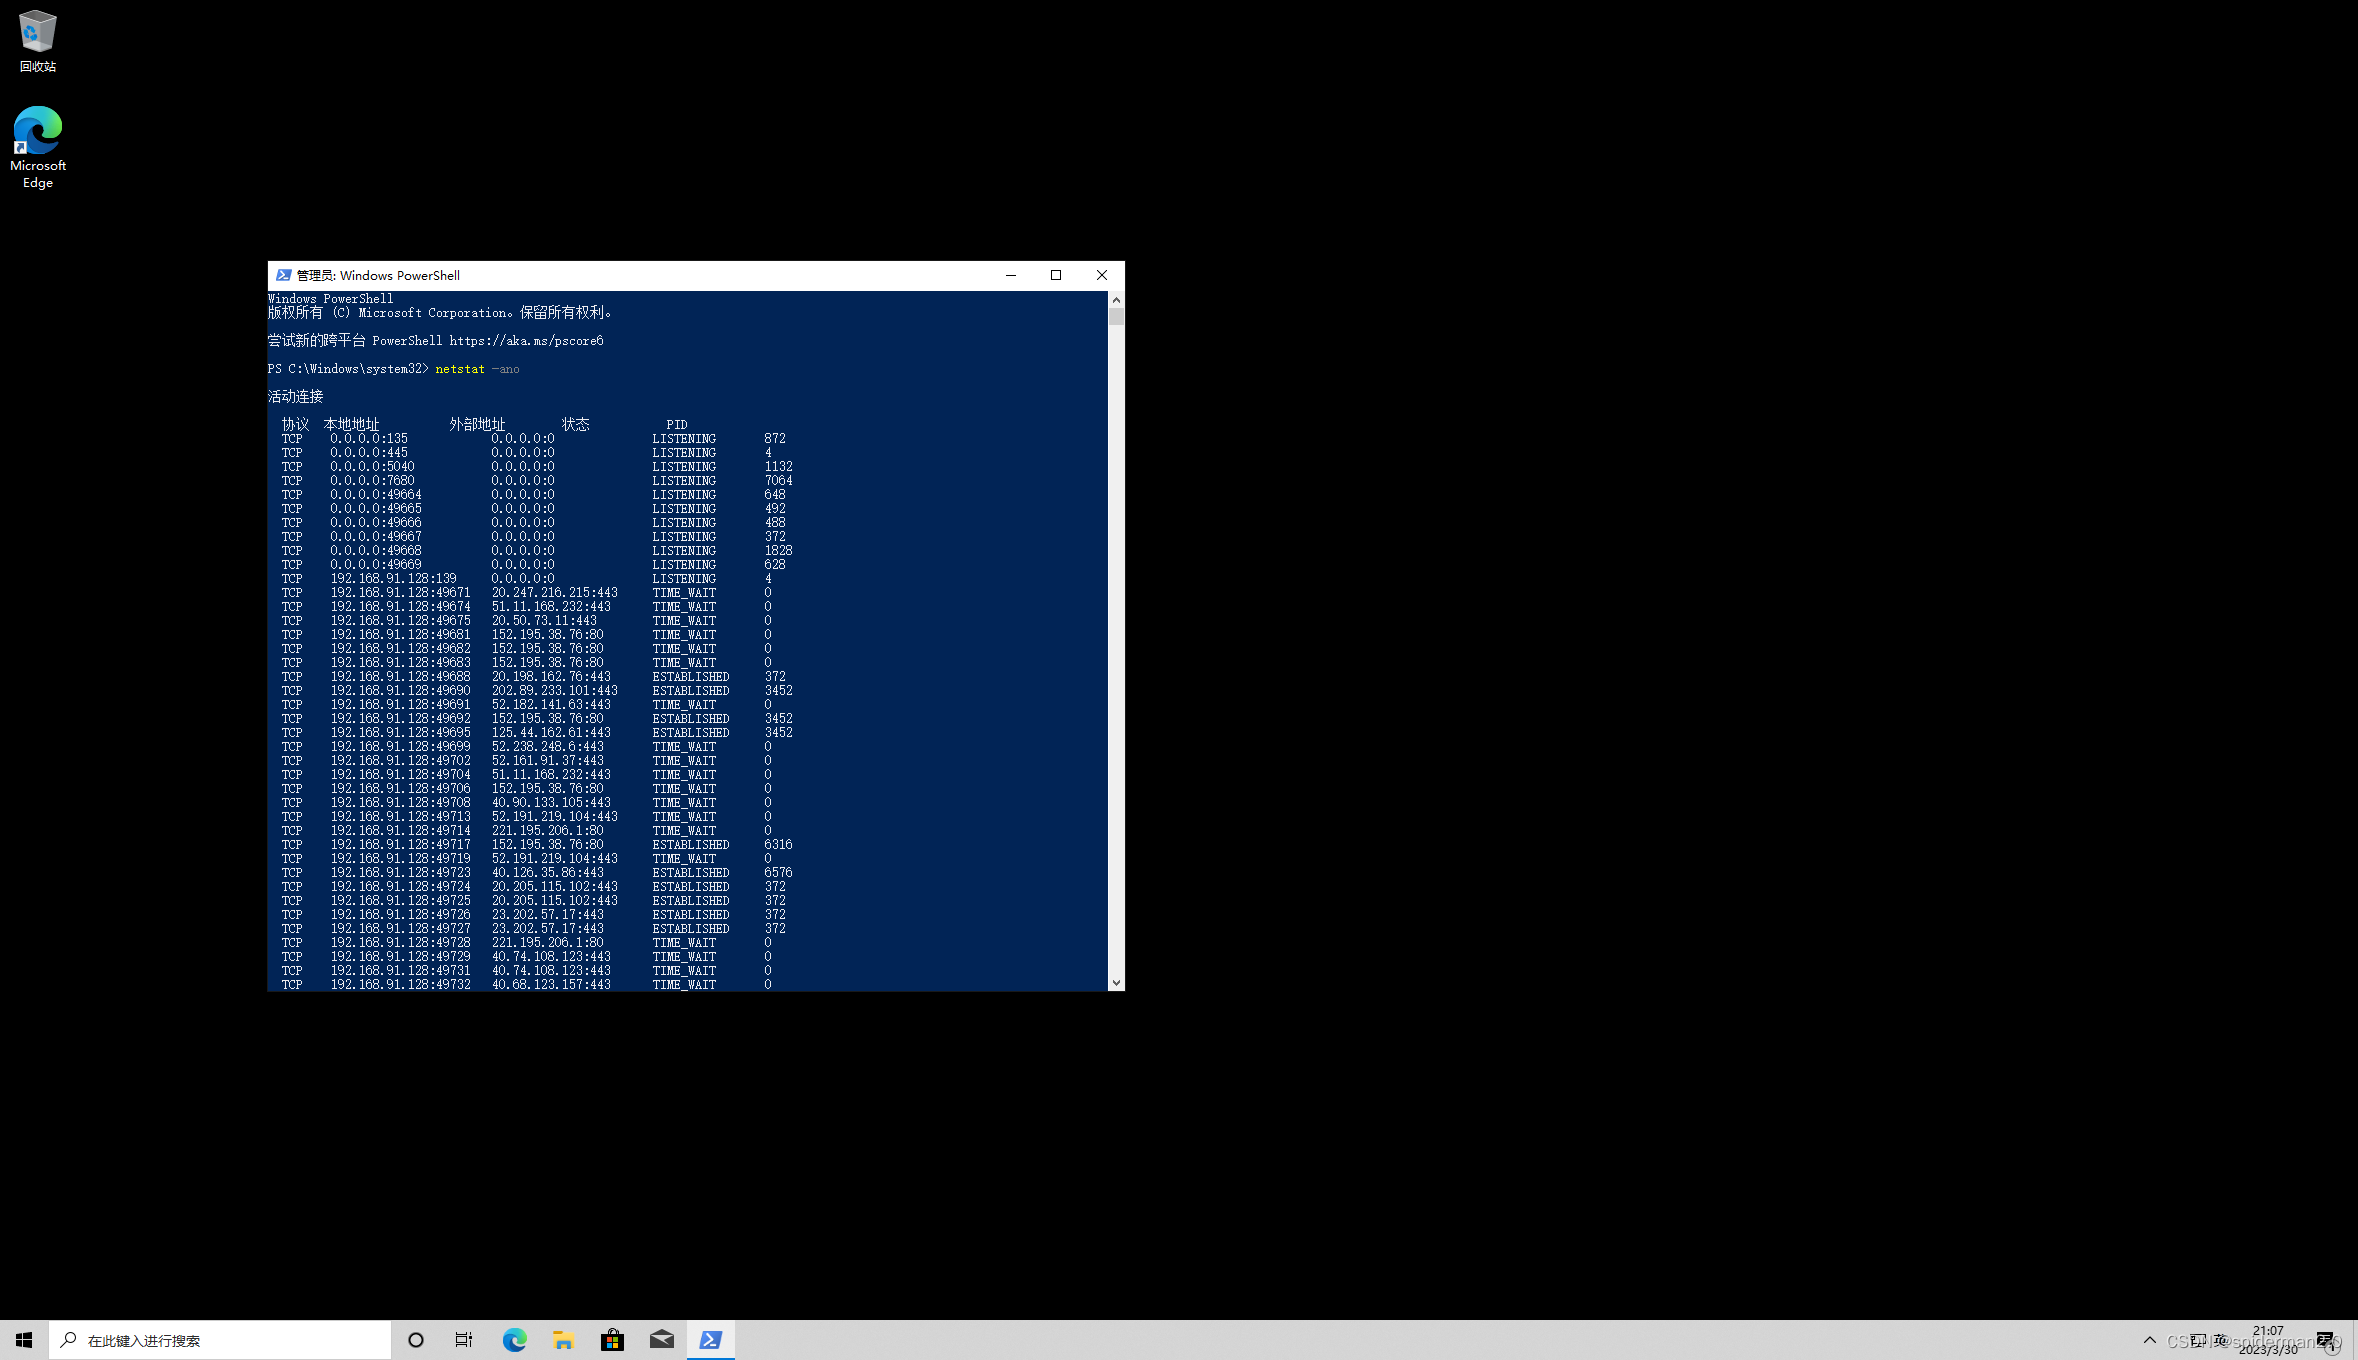Click the search box on the taskbar
The width and height of the screenshot is (2358, 1360).
point(220,1340)
